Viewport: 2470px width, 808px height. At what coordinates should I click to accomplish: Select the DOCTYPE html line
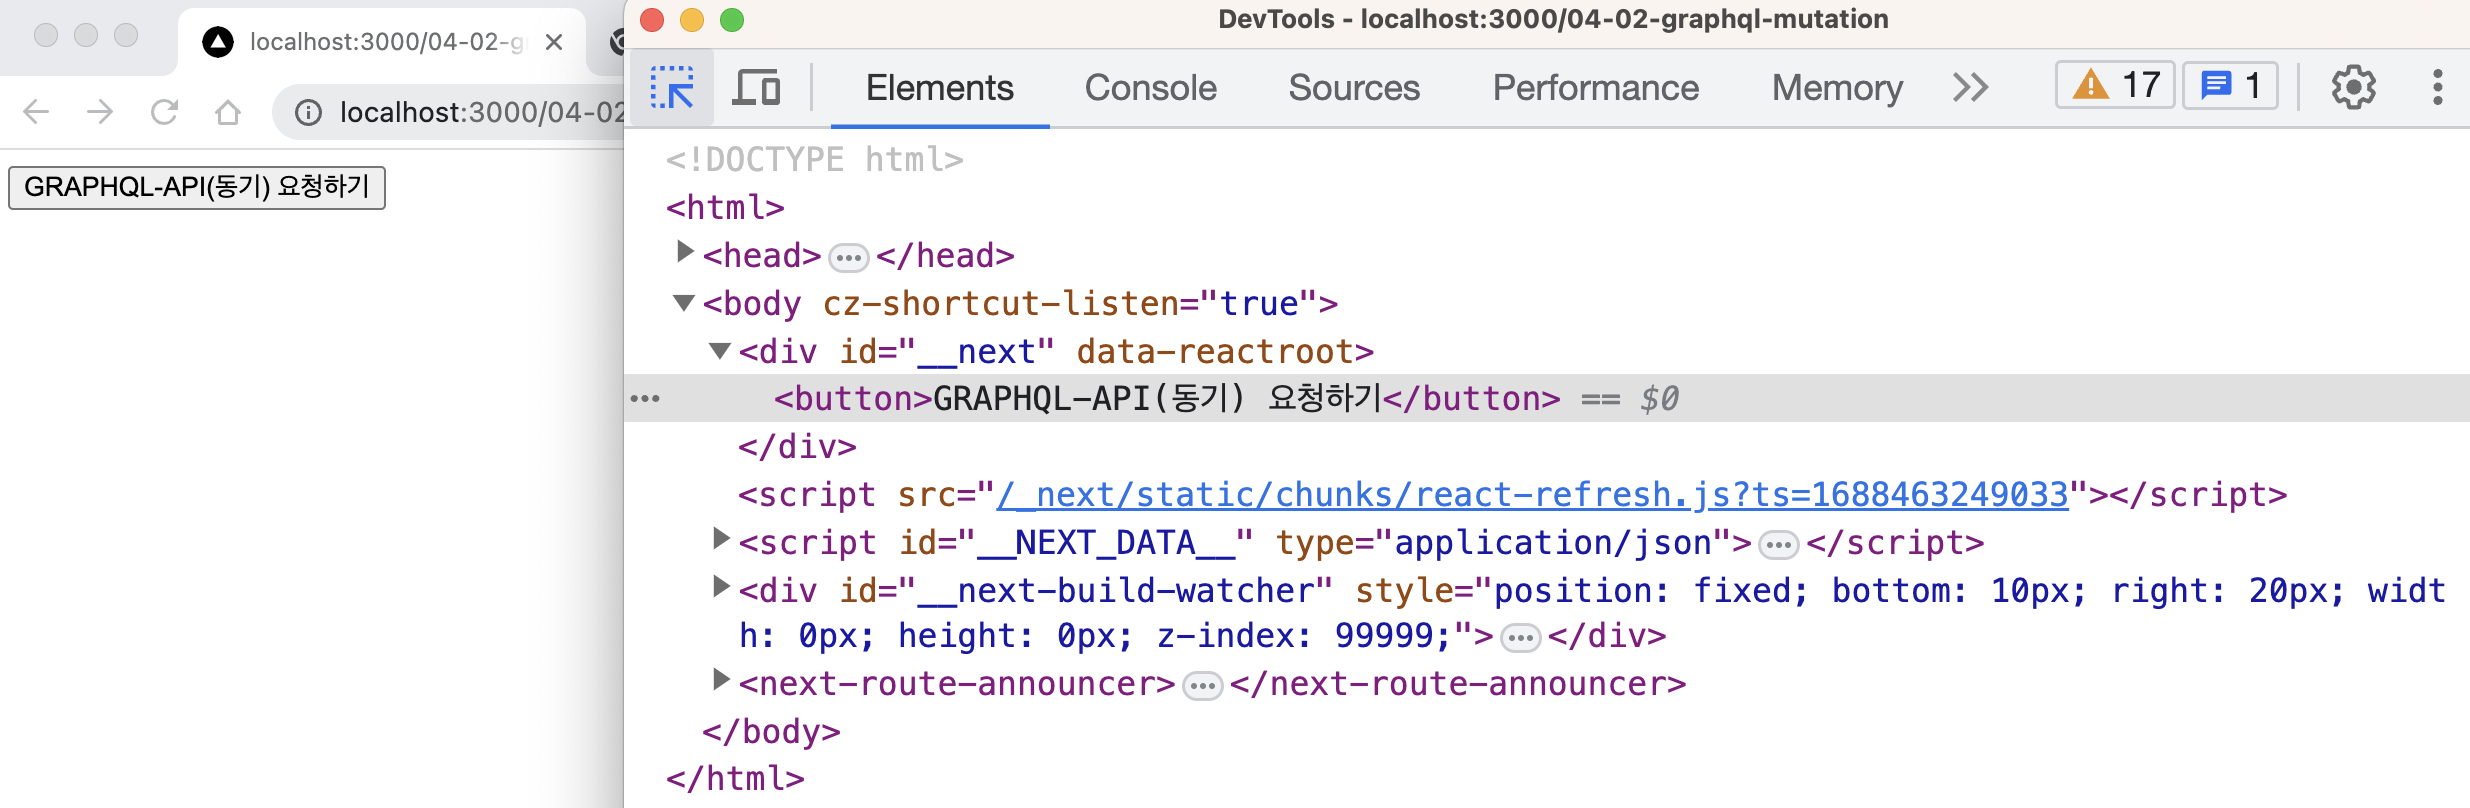(x=815, y=160)
